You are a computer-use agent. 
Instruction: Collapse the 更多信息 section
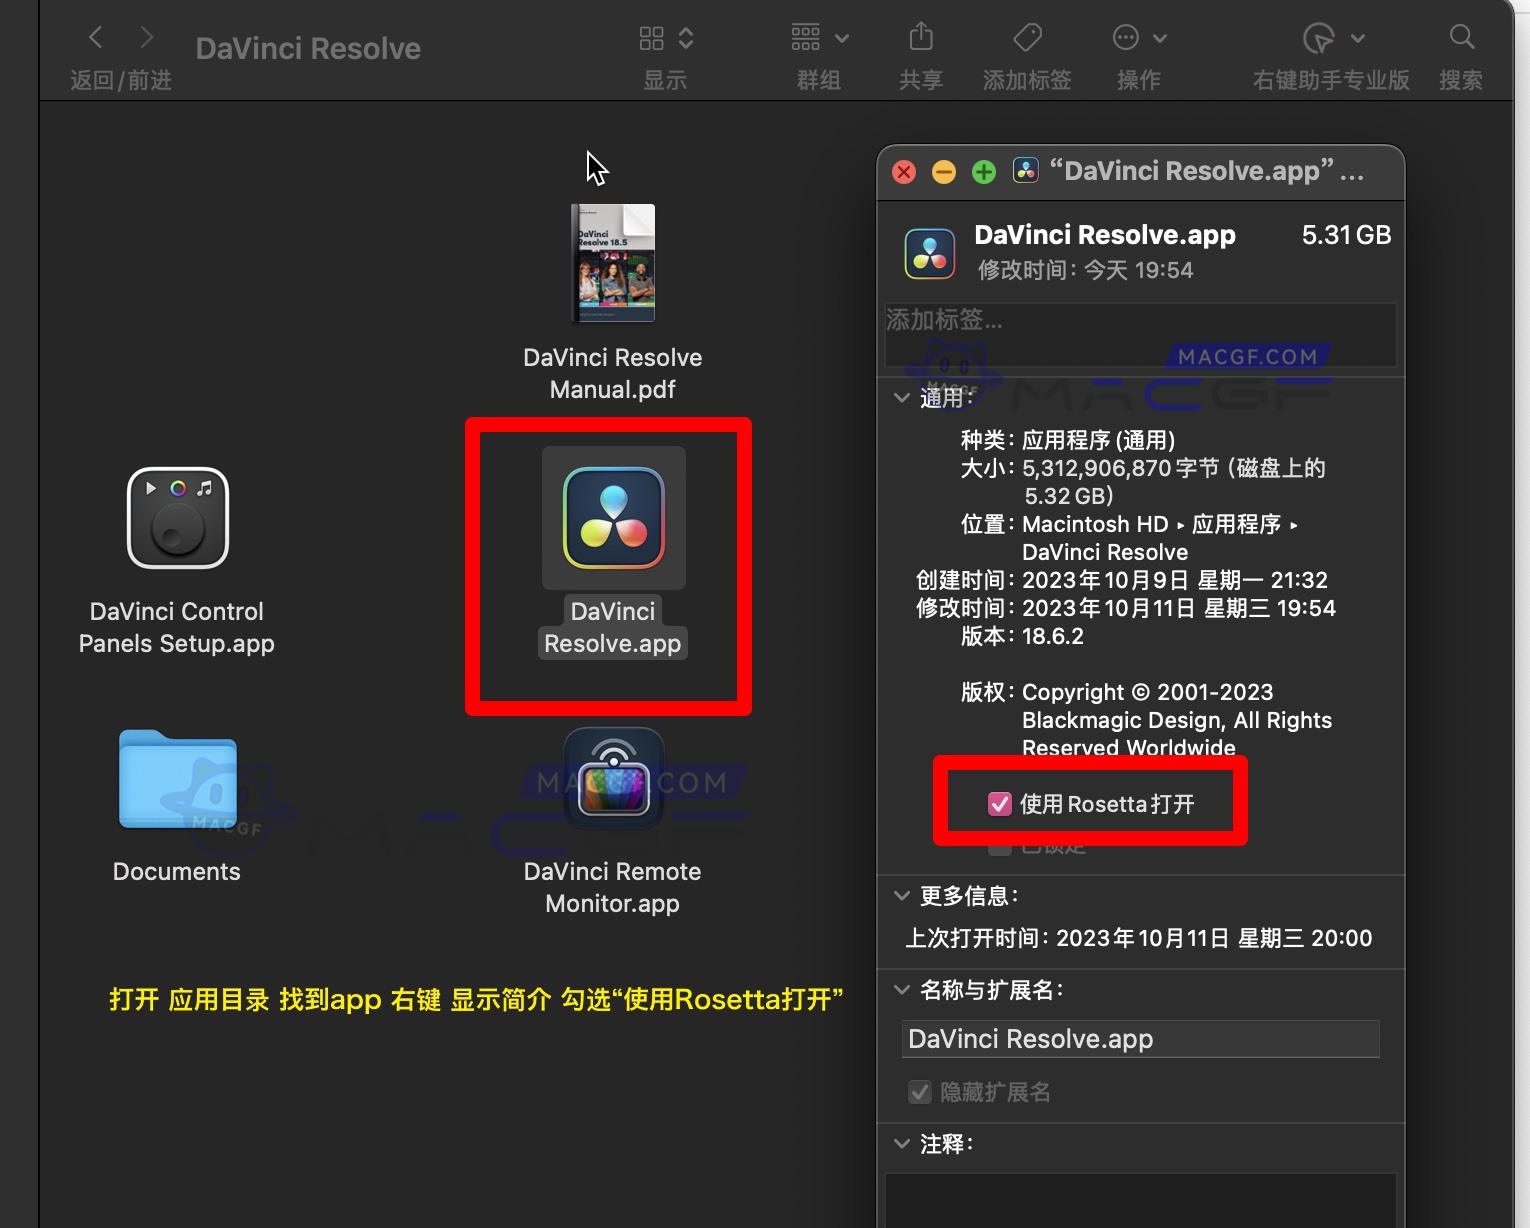(901, 895)
